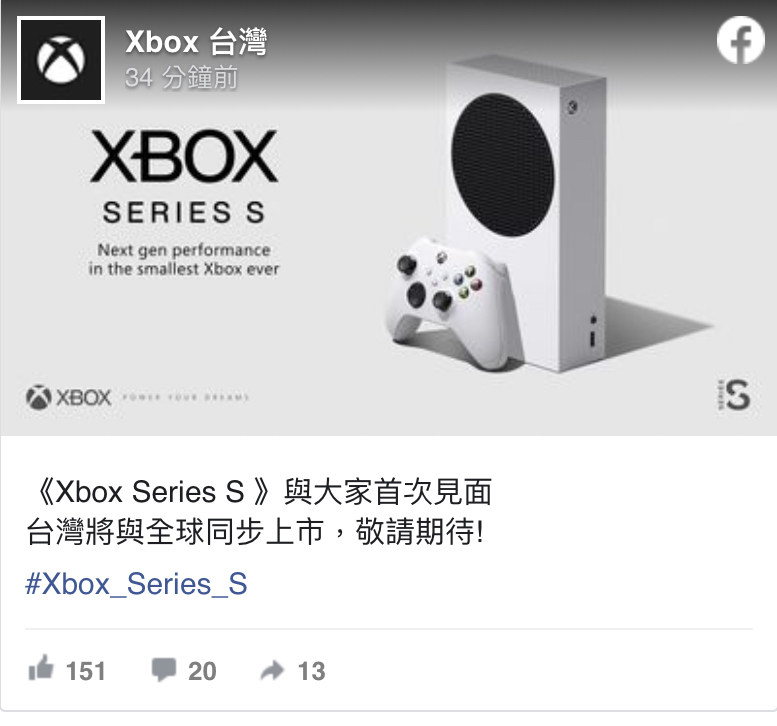Click the post text 與大家首次見面
Screen dimensions: 777x726
388,492
